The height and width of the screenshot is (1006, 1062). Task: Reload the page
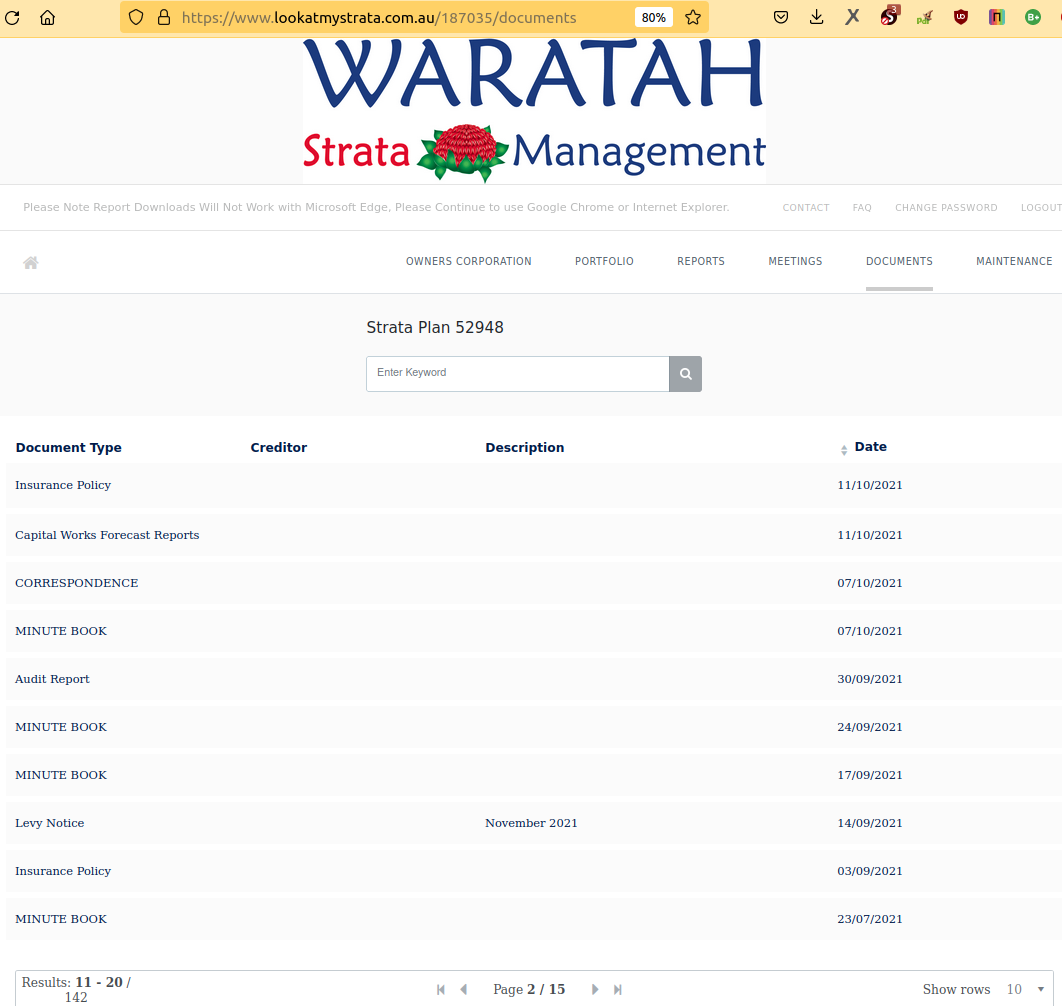[14, 17]
